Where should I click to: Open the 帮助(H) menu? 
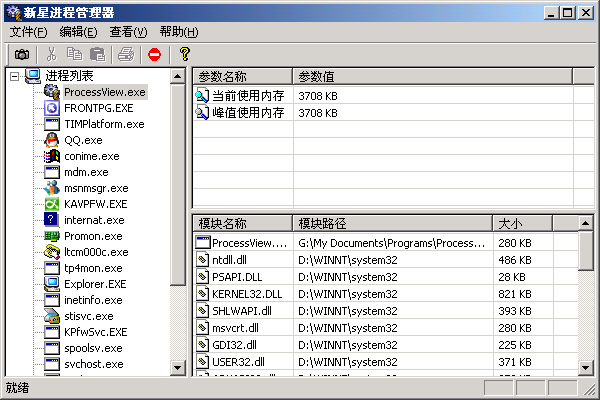click(178, 32)
